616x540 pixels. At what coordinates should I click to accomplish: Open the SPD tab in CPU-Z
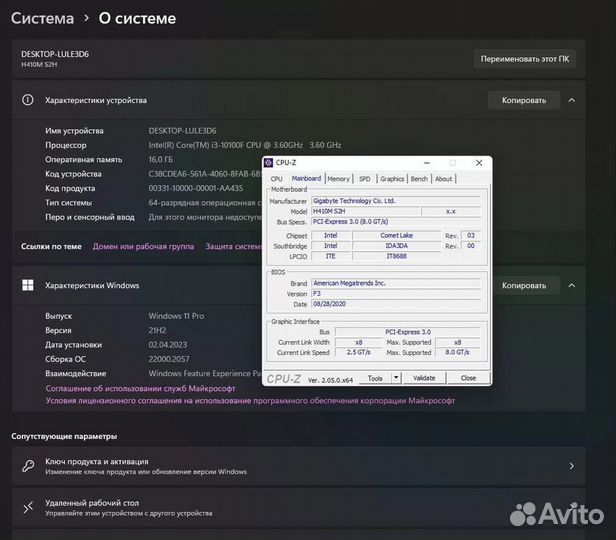pos(365,179)
